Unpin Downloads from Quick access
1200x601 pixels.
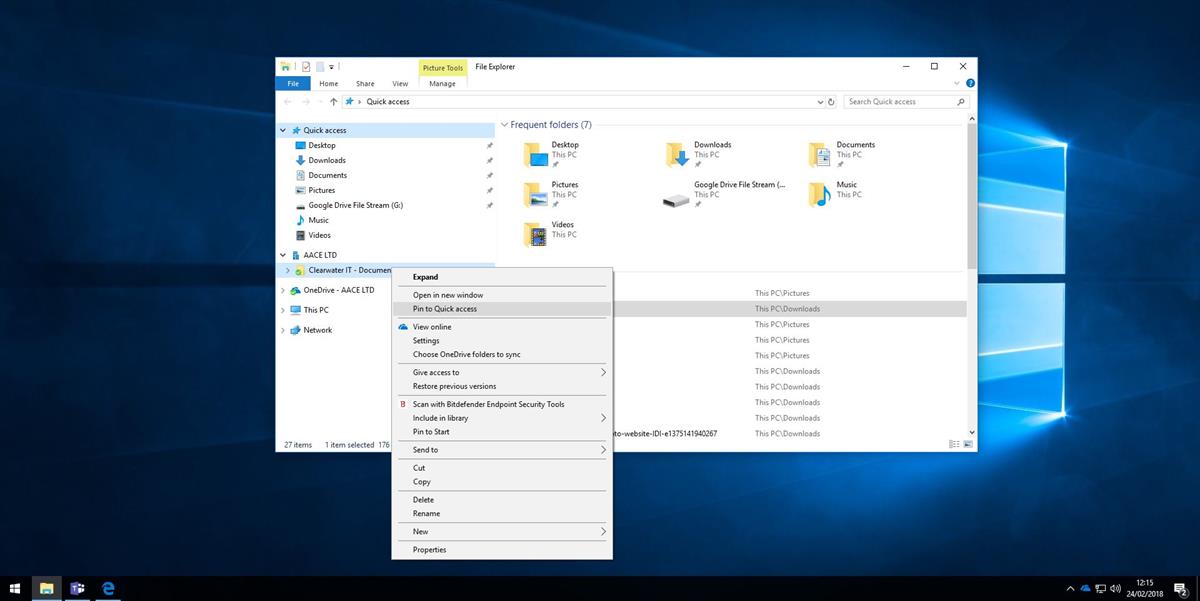coord(490,160)
